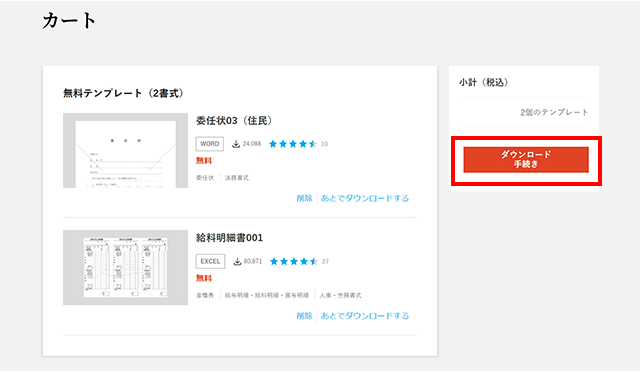This screenshot has height=372, width=640.
Task: Click the EXCEL format badge
Action: pos(210,261)
